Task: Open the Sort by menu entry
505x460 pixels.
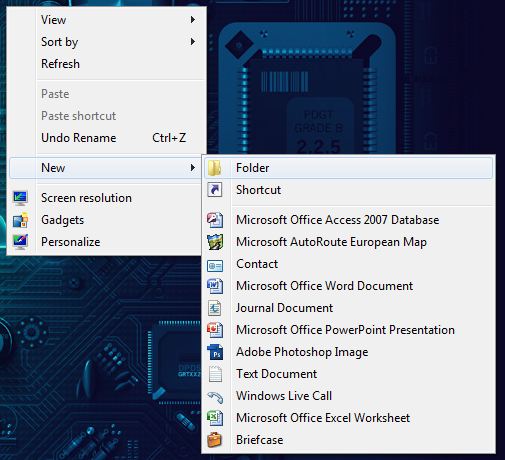Action: 106,42
